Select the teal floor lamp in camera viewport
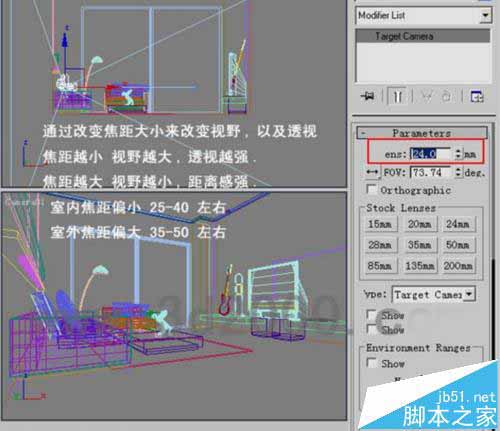500x431 pixels. (x=94, y=287)
